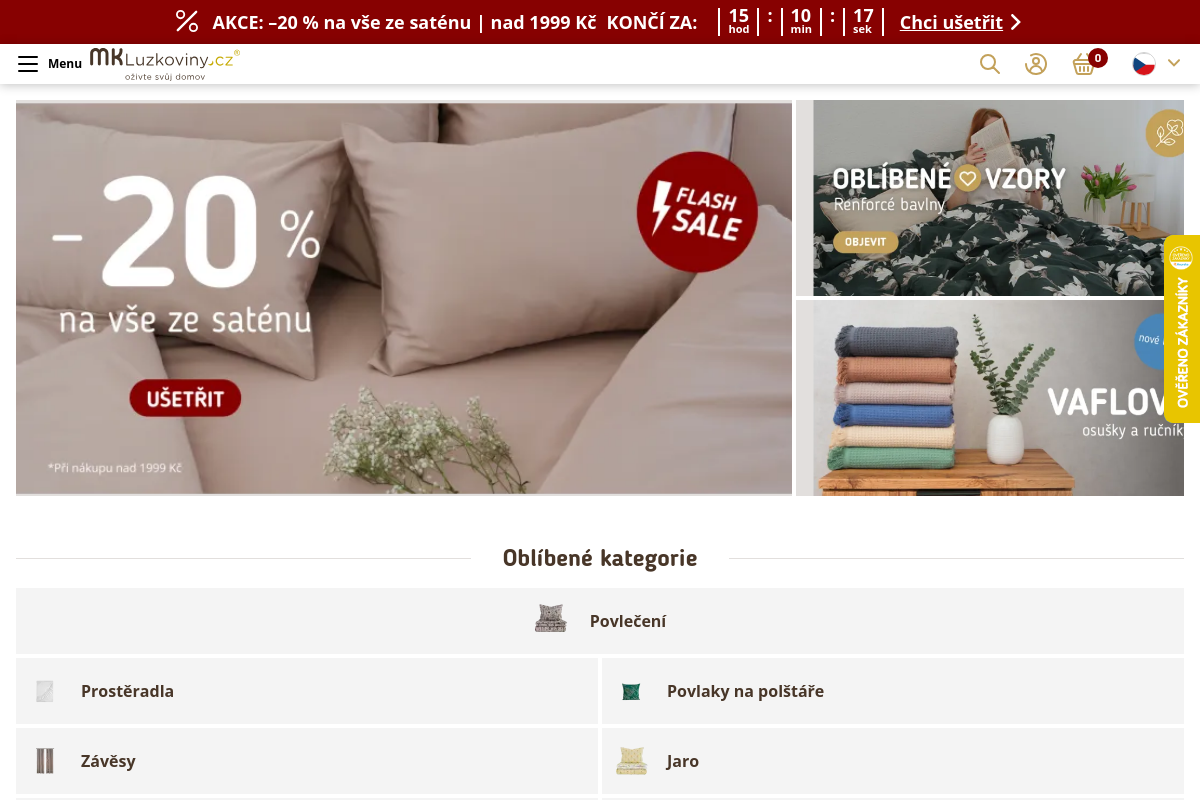Screen dimensions: 1200x800
Task: Open the hamburger Menu icon
Action: pyautogui.click(x=28, y=64)
